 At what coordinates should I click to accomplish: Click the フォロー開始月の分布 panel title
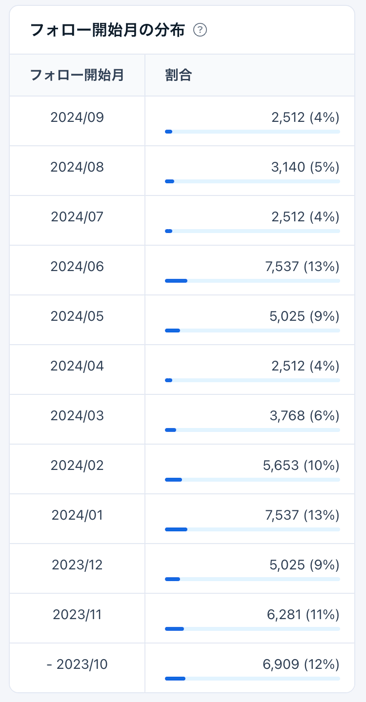point(107,30)
